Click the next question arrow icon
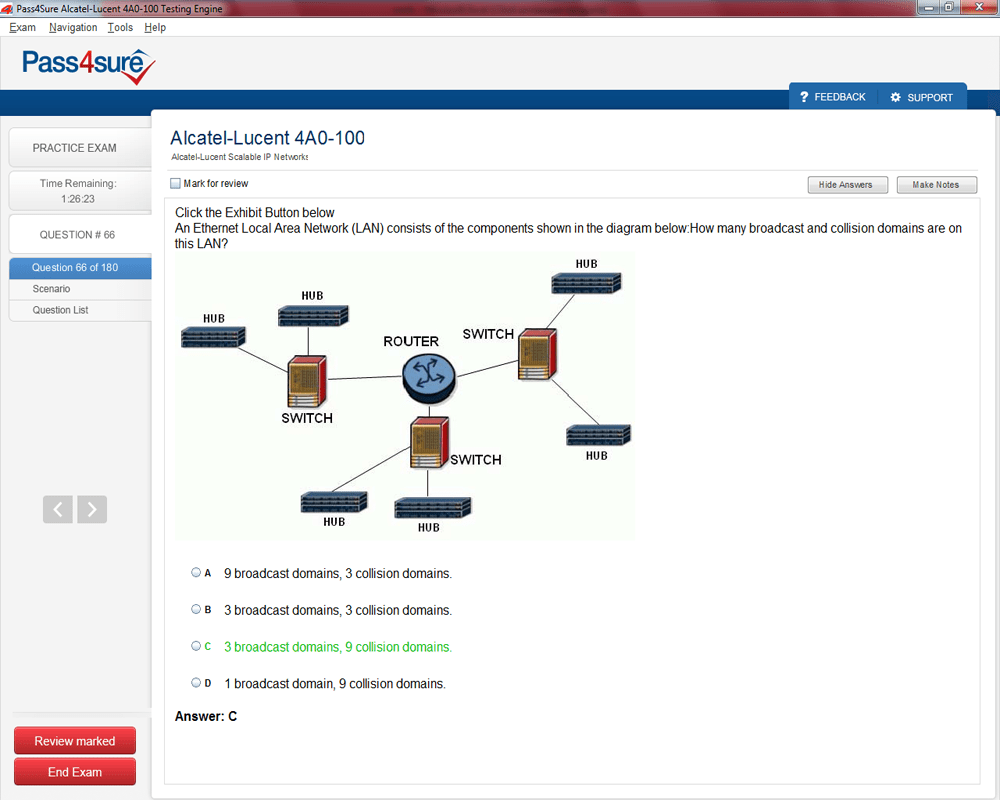Screen dimensions: 1000x800 pos(92,509)
